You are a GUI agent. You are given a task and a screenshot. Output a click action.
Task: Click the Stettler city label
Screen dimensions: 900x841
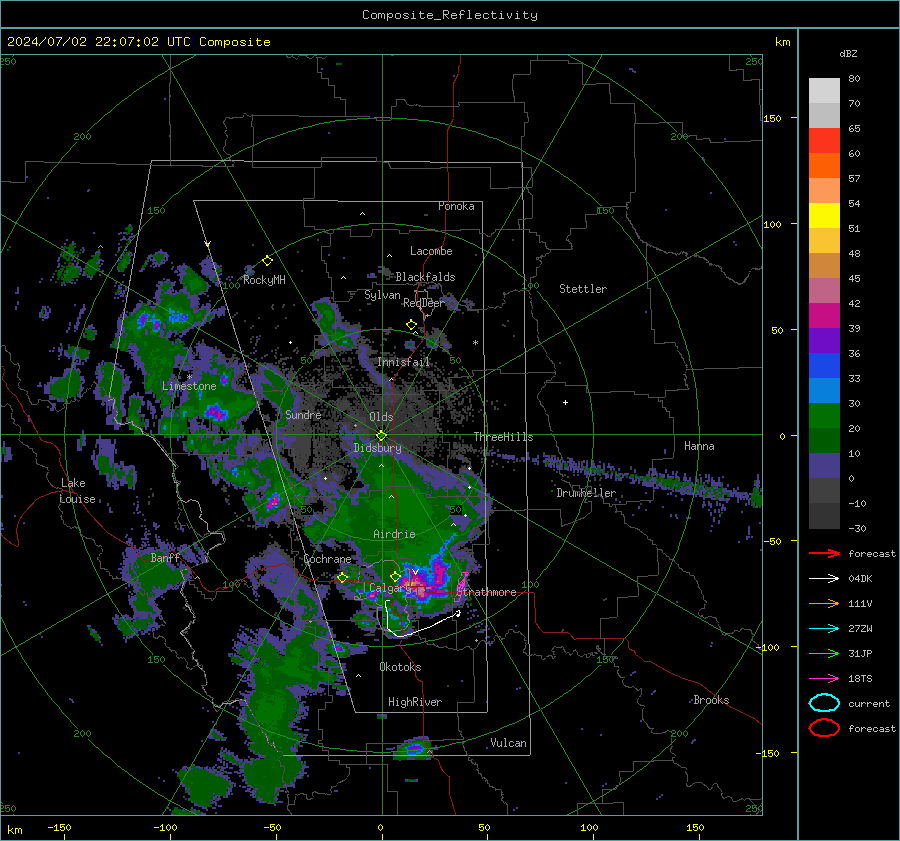[x=583, y=289]
